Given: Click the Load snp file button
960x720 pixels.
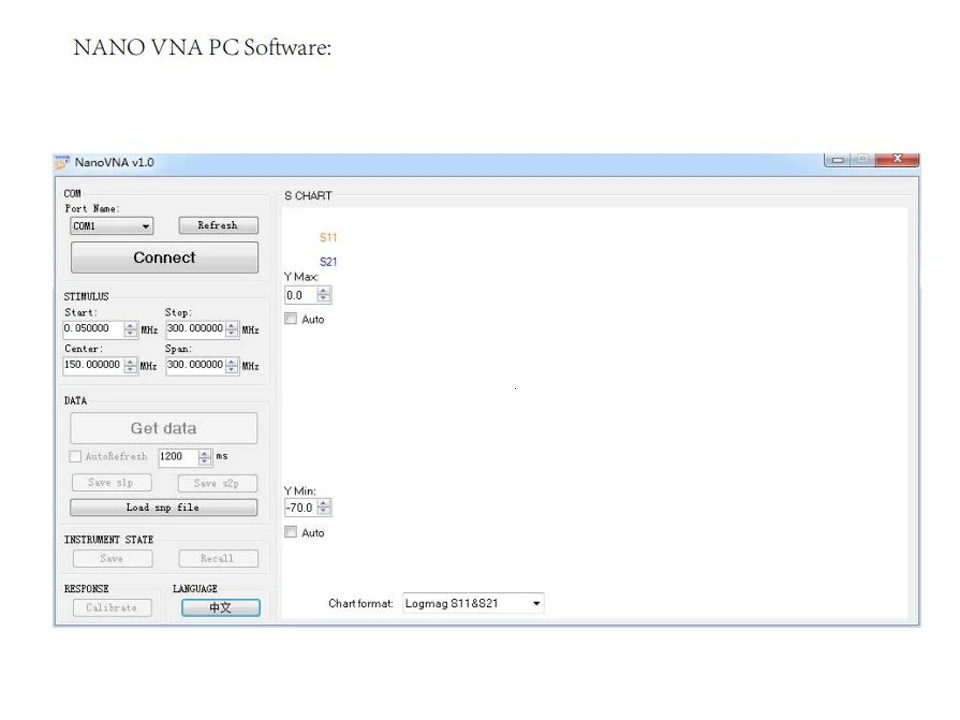Looking at the screenshot, I should click(x=163, y=508).
